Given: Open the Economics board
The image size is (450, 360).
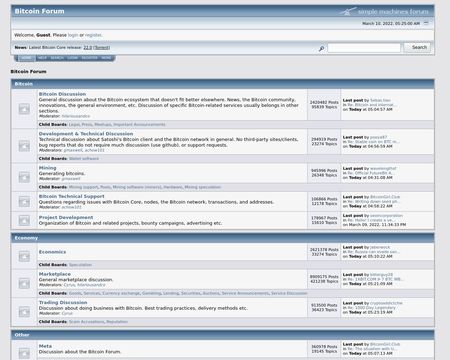Looking at the screenshot, I should point(52,252).
